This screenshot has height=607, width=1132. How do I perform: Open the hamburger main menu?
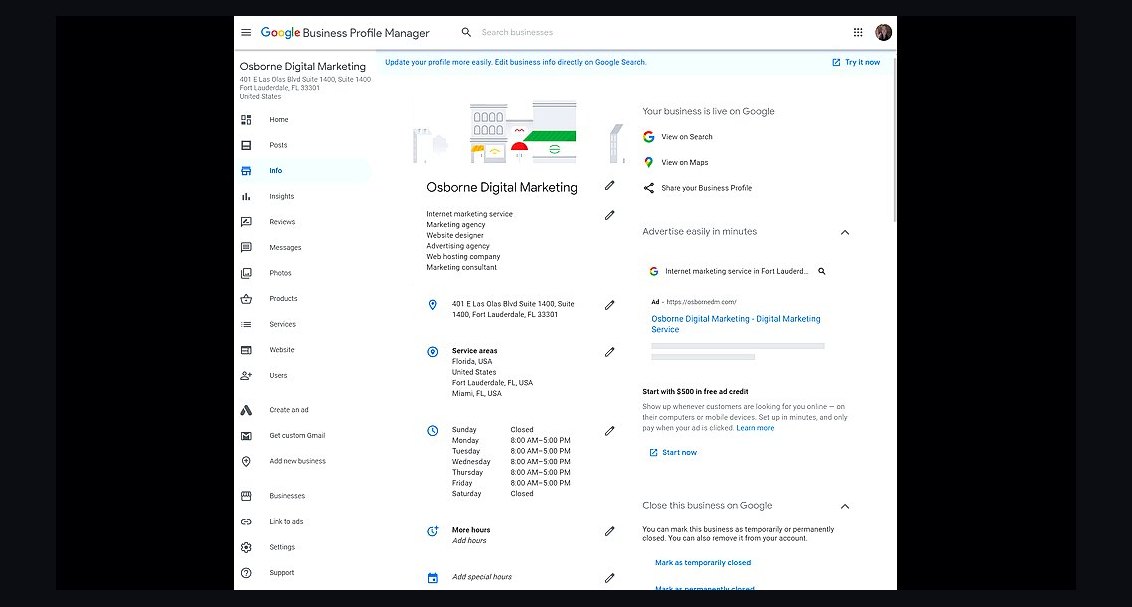[246, 32]
